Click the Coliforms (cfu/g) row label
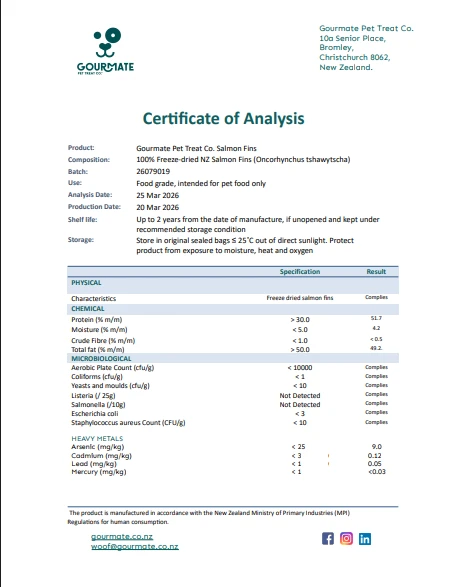 click(x=97, y=377)
